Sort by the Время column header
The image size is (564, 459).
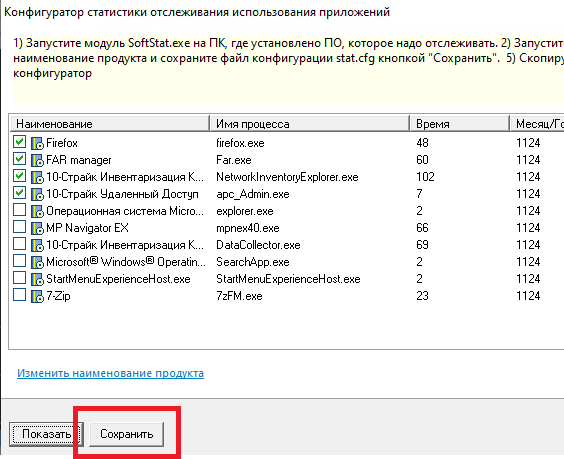pos(460,124)
